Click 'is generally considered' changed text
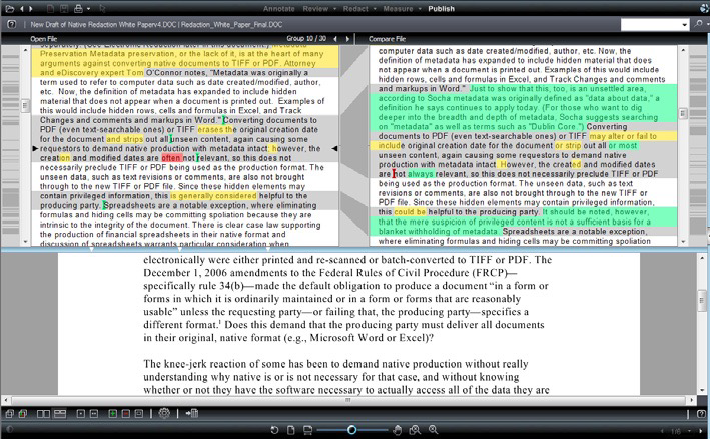710x439 pixels. coord(213,196)
